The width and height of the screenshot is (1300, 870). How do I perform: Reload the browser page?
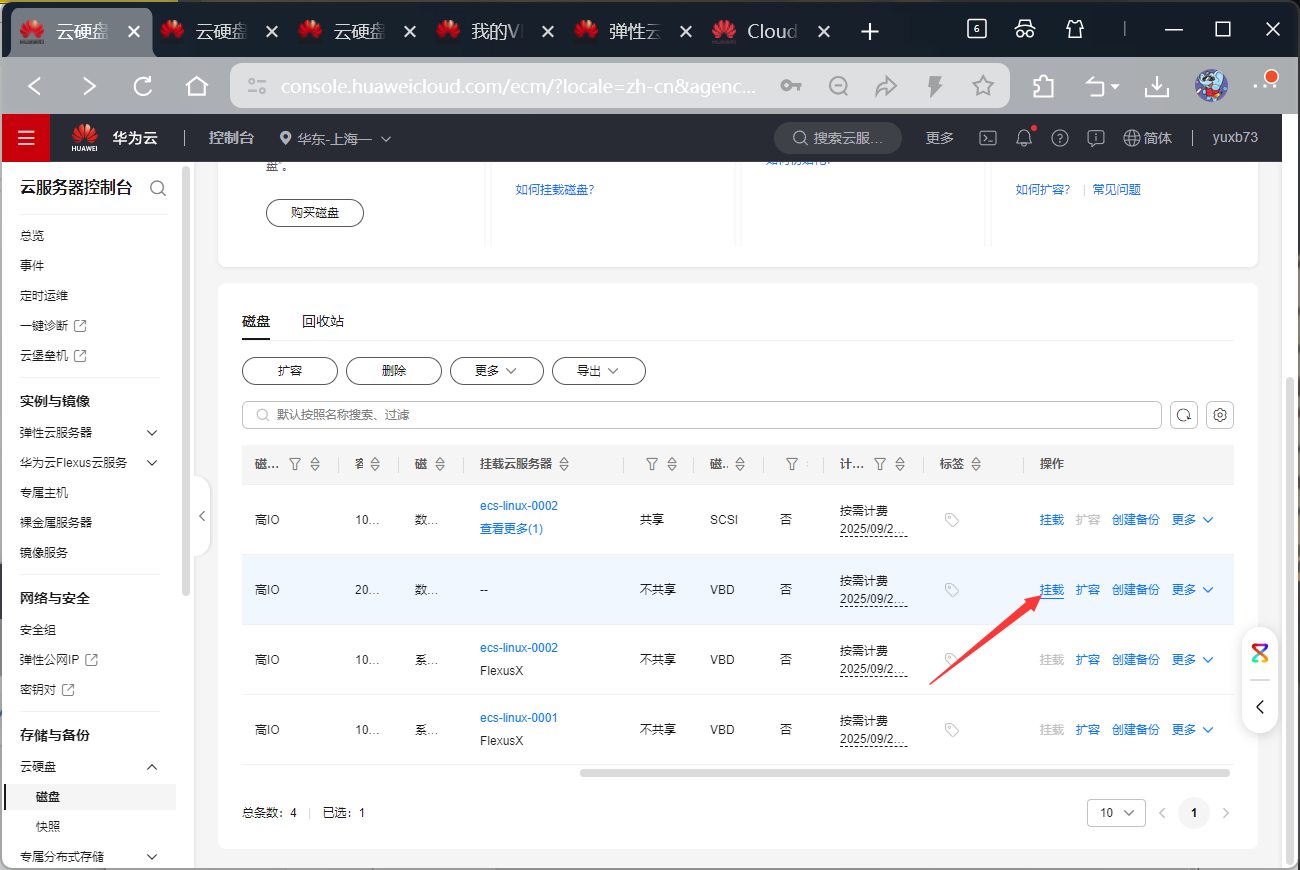(143, 86)
